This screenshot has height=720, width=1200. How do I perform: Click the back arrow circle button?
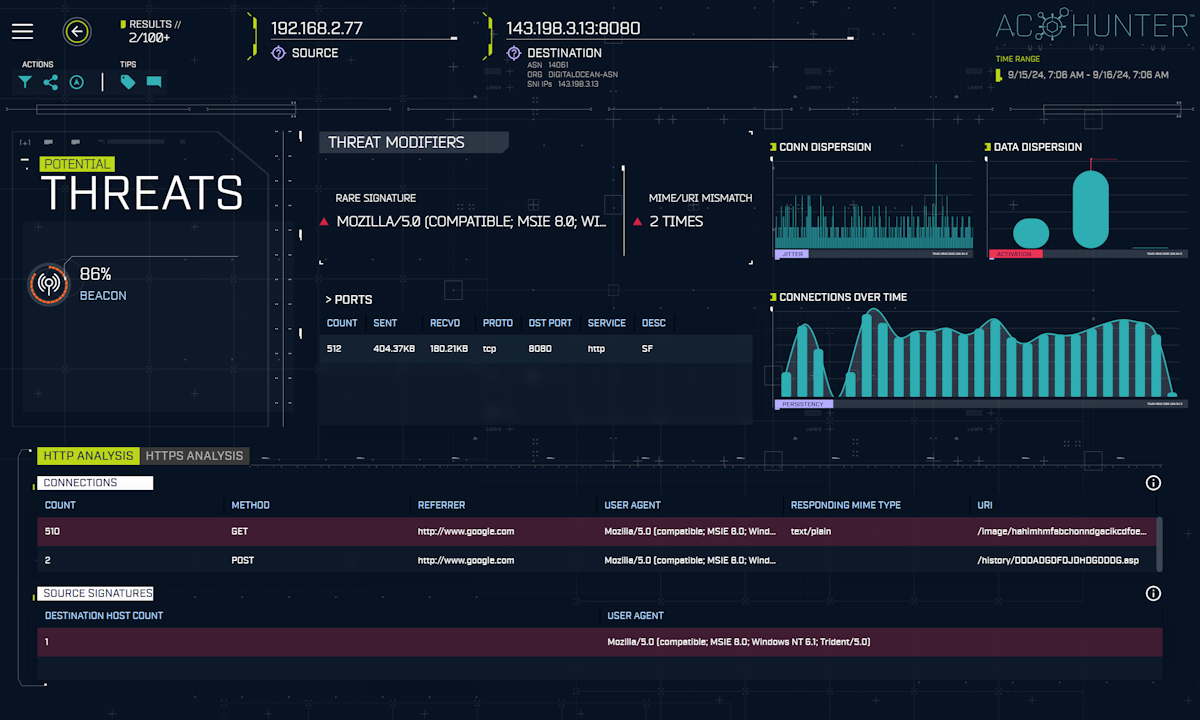tap(77, 32)
